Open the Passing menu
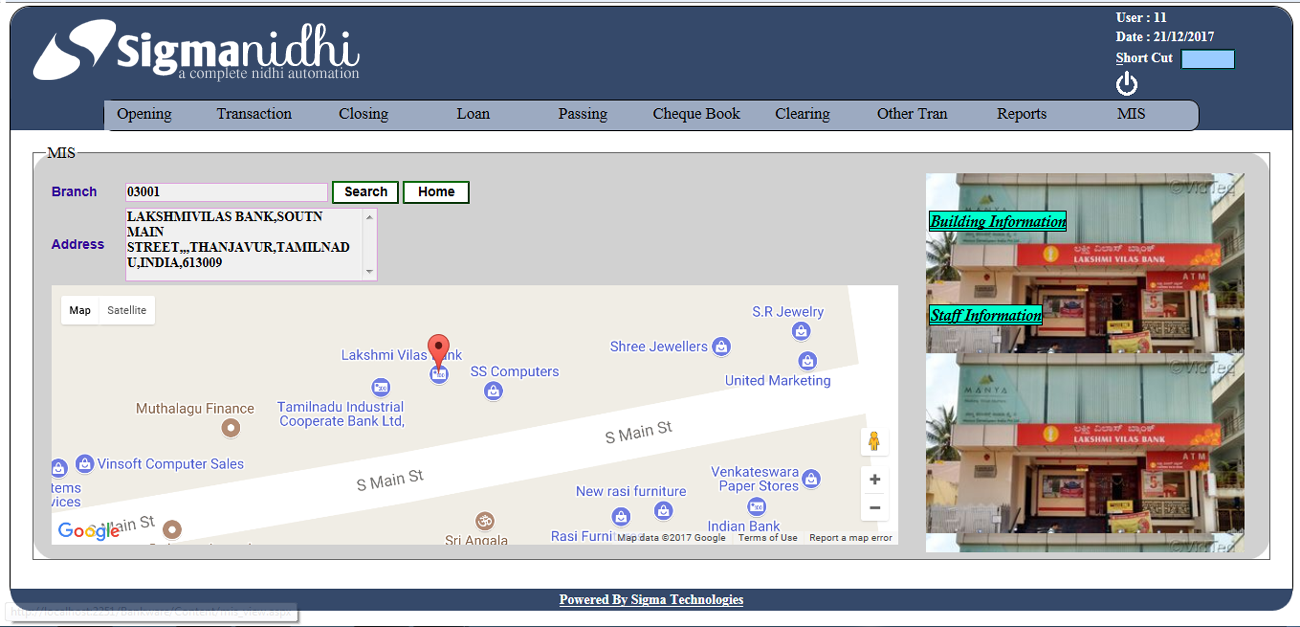Image resolution: width=1300 pixels, height=627 pixels. pos(583,114)
